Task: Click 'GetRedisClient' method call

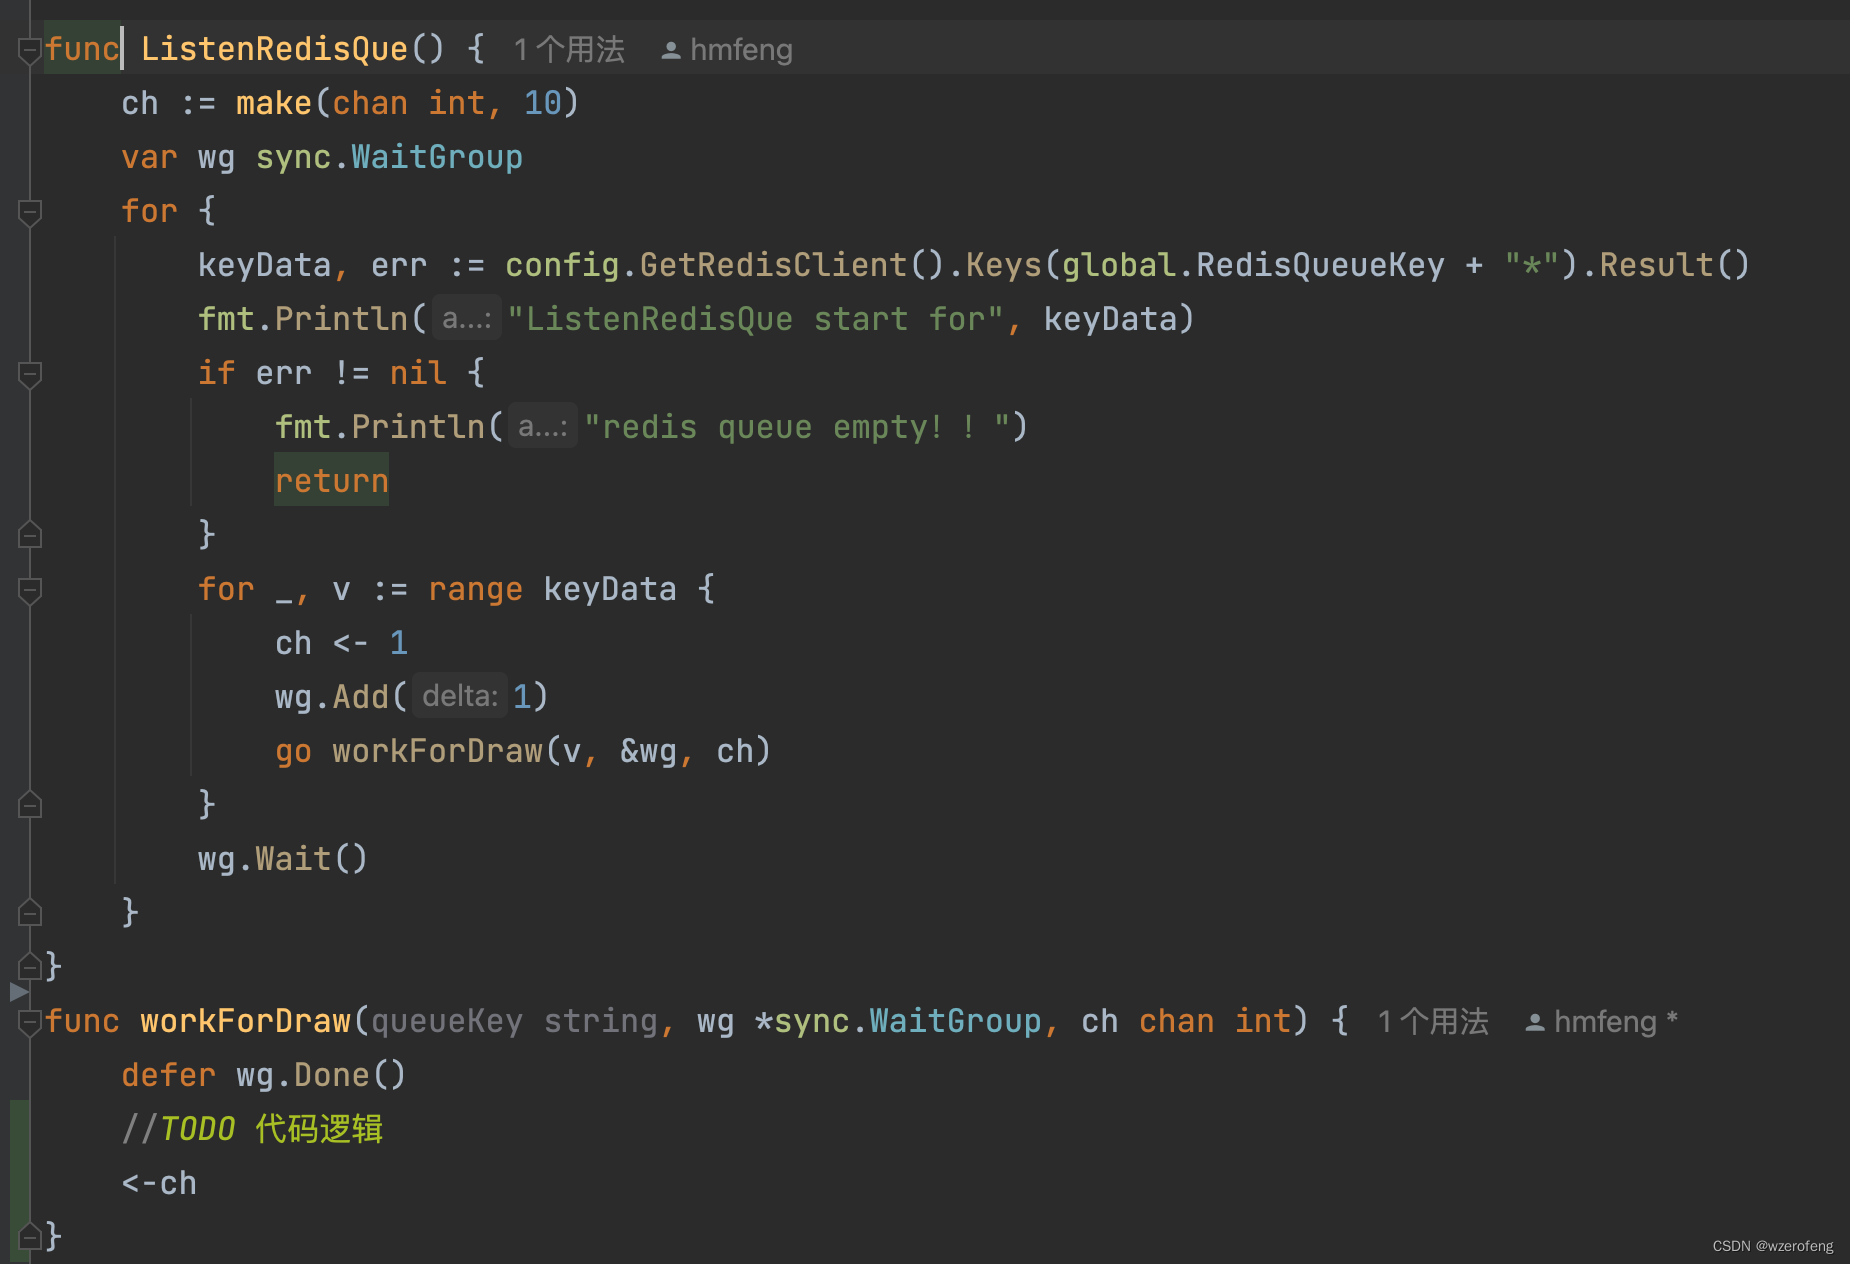Action: 773,266
